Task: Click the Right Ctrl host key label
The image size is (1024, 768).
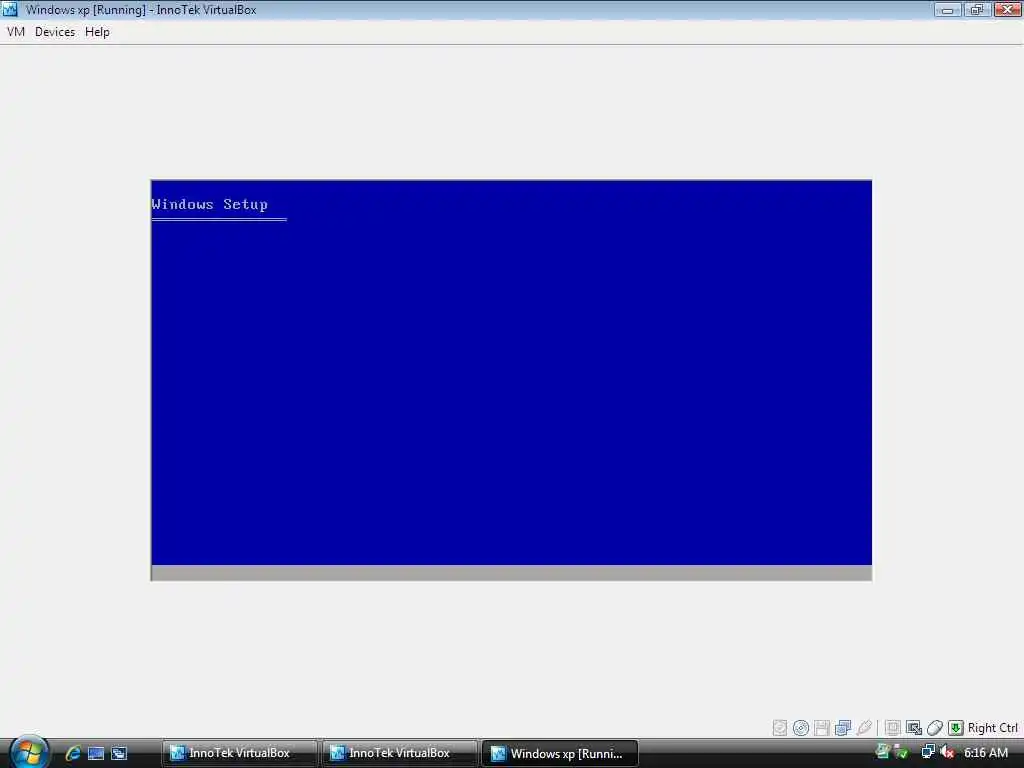Action: [x=993, y=728]
